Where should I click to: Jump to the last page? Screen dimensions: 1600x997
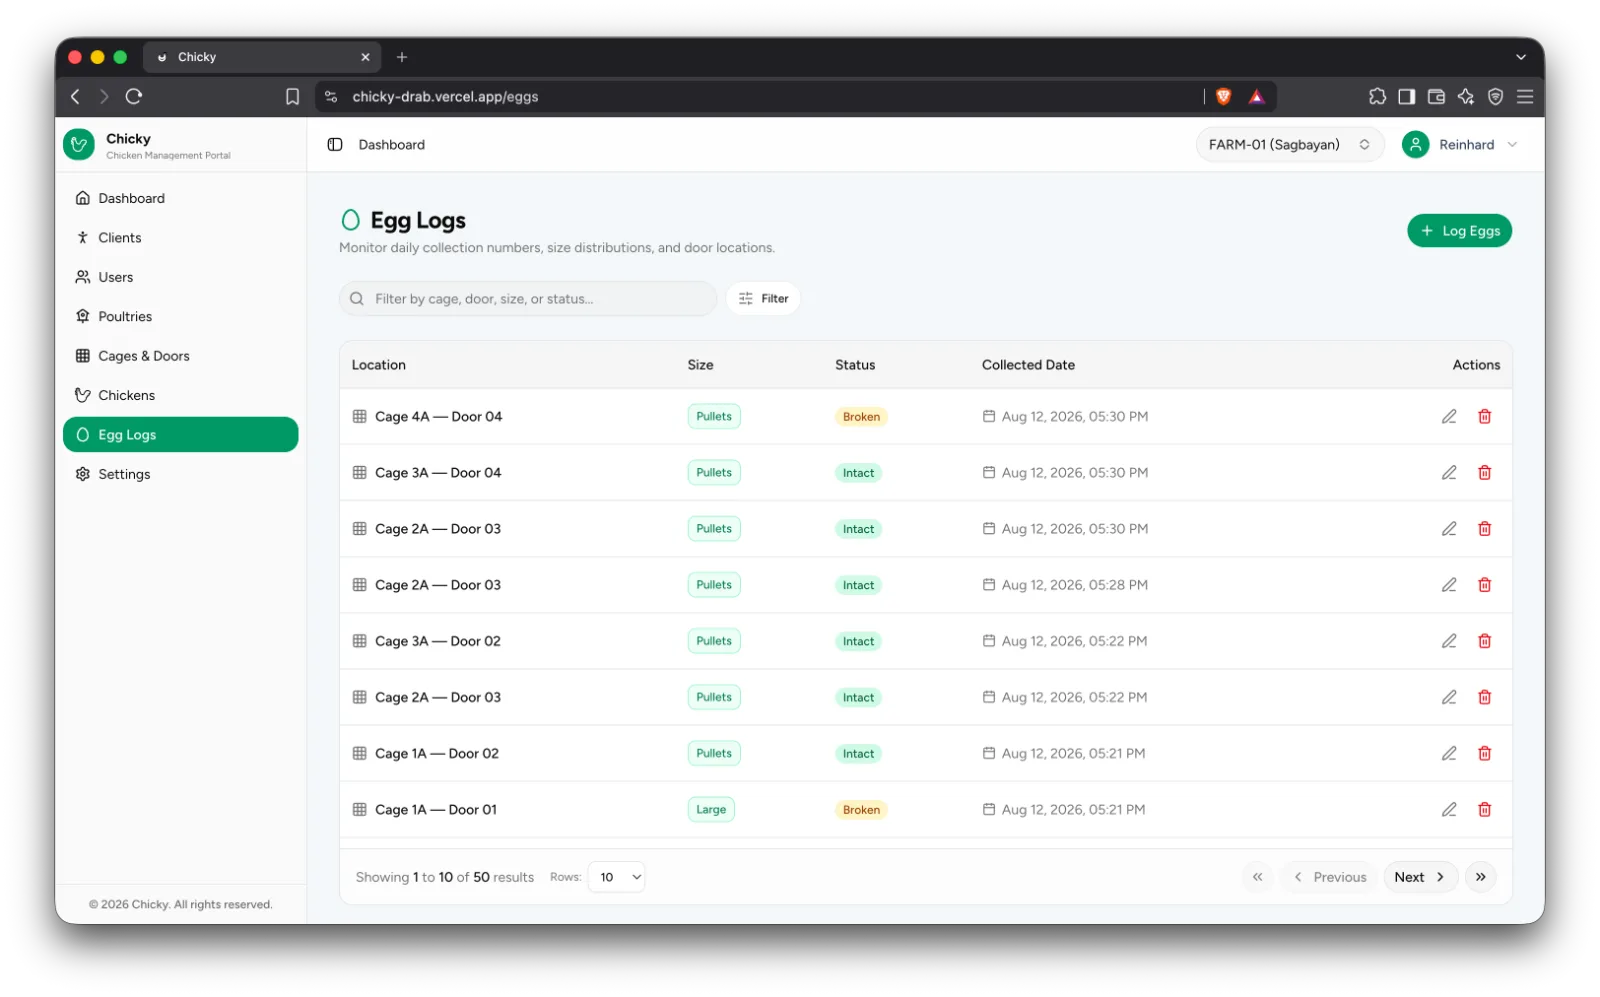1480,877
